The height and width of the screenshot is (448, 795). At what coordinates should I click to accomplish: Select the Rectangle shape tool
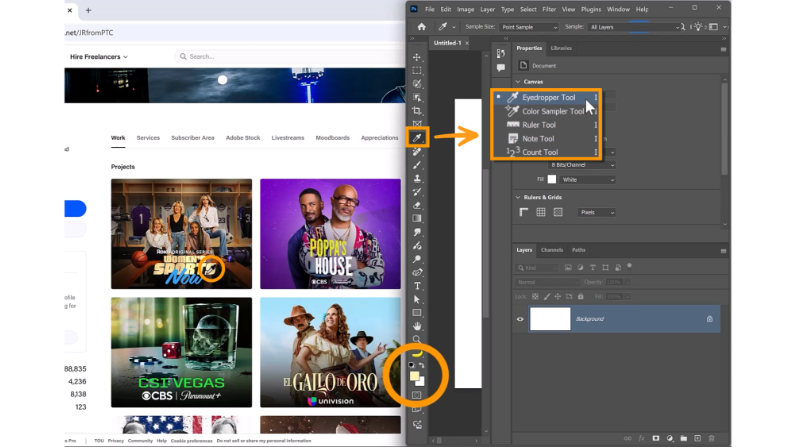pyautogui.click(x=417, y=313)
